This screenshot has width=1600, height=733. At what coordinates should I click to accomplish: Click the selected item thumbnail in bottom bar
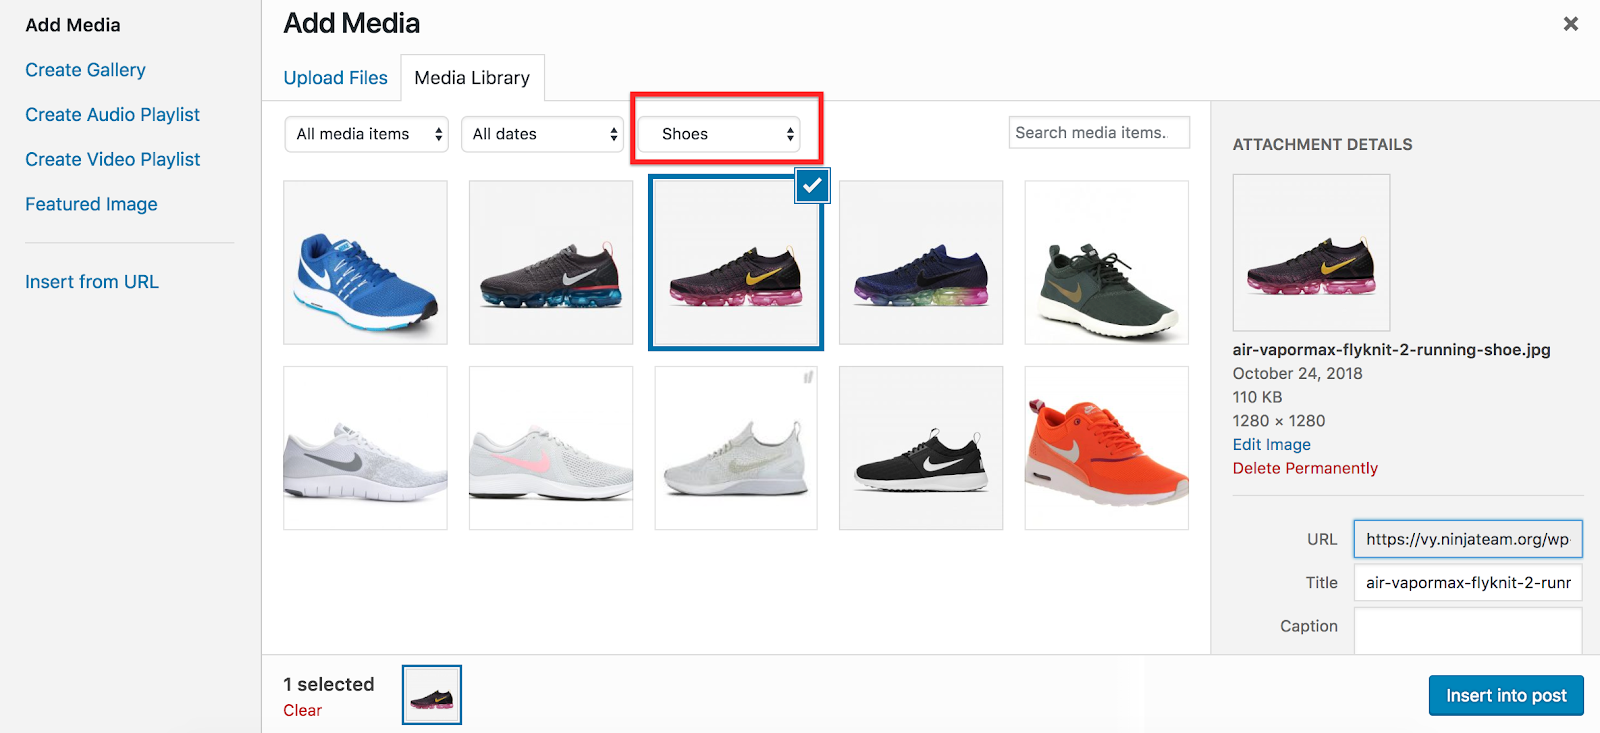click(x=432, y=695)
